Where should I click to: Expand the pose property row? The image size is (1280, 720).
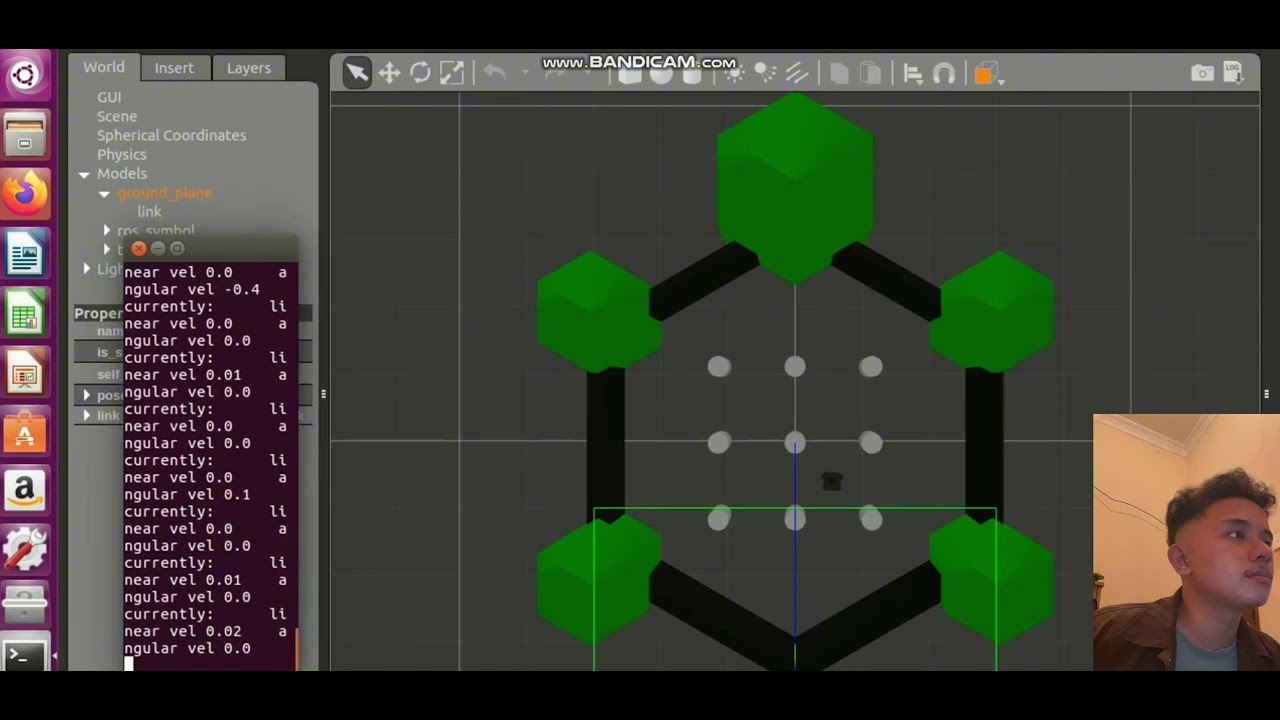coord(87,395)
